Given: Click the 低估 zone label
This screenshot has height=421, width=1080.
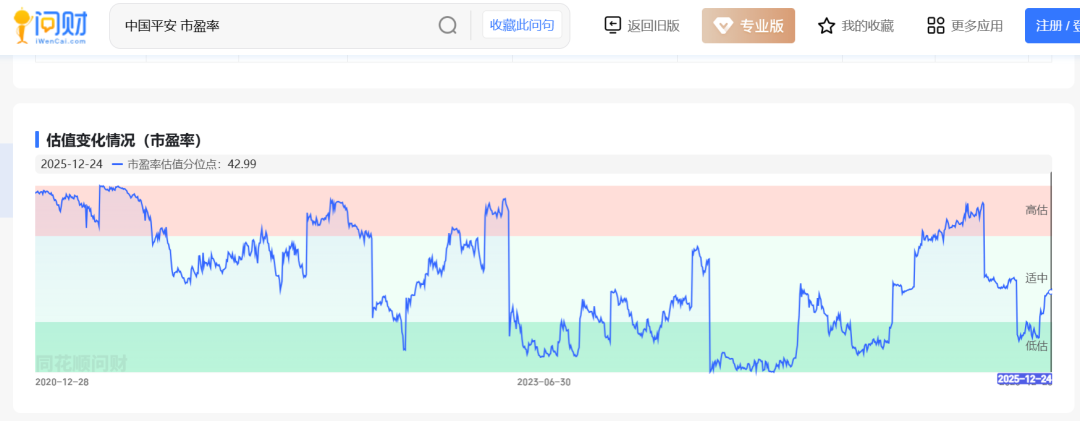Looking at the screenshot, I should click(1036, 345).
